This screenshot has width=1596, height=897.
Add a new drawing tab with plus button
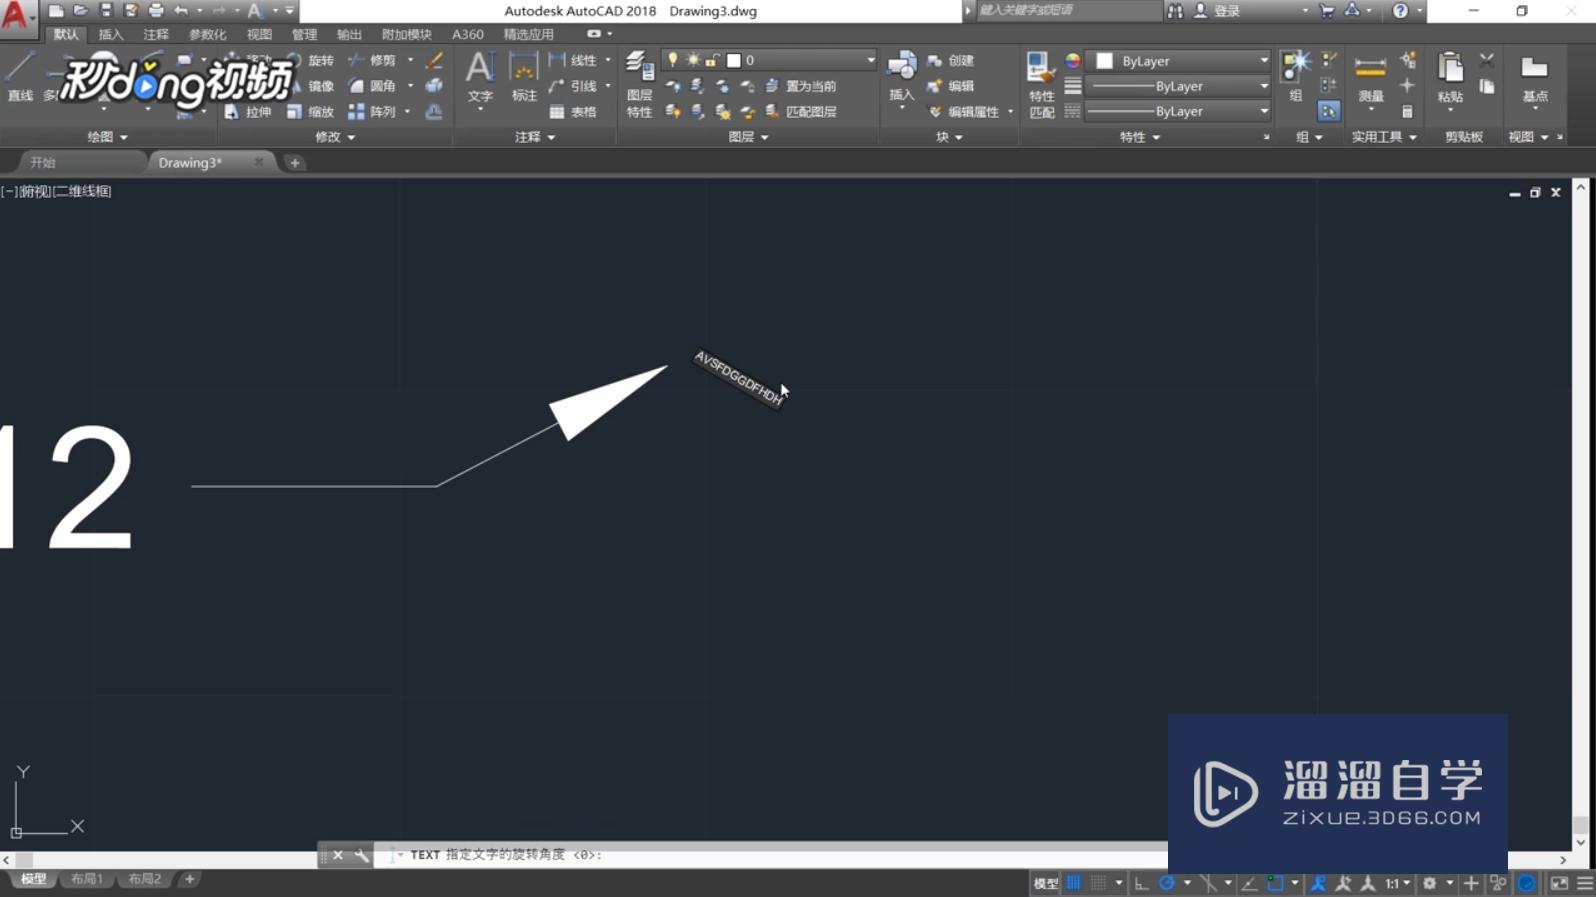pyautogui.click(x=294, y=162)
